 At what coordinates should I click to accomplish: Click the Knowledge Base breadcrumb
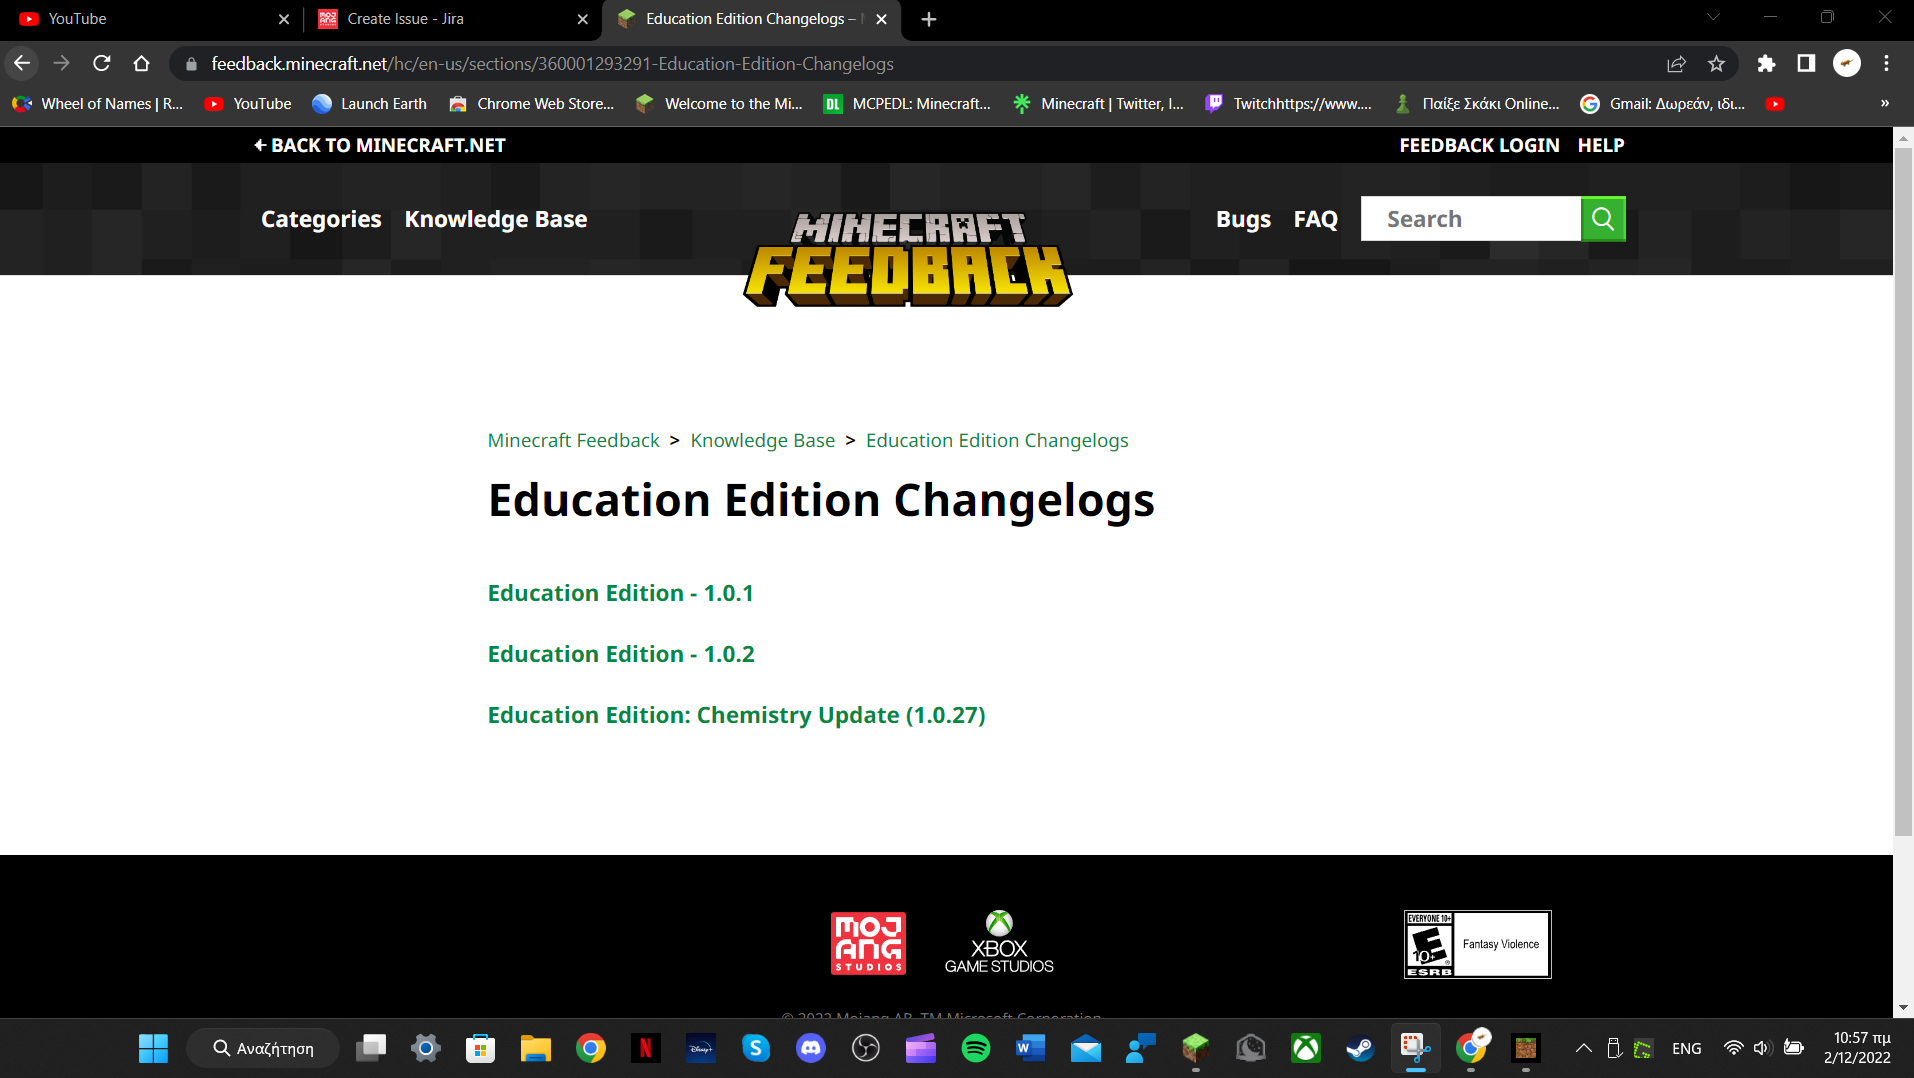[762, 440]
